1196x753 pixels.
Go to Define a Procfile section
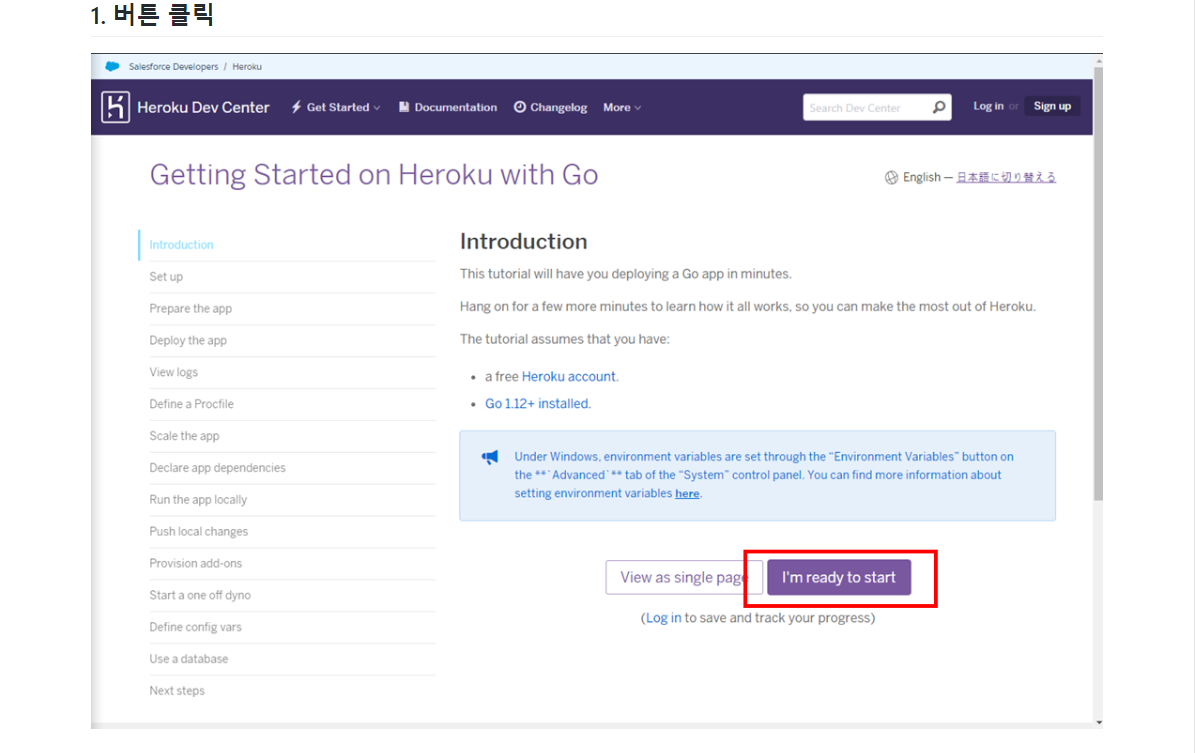tap(191, 404)
